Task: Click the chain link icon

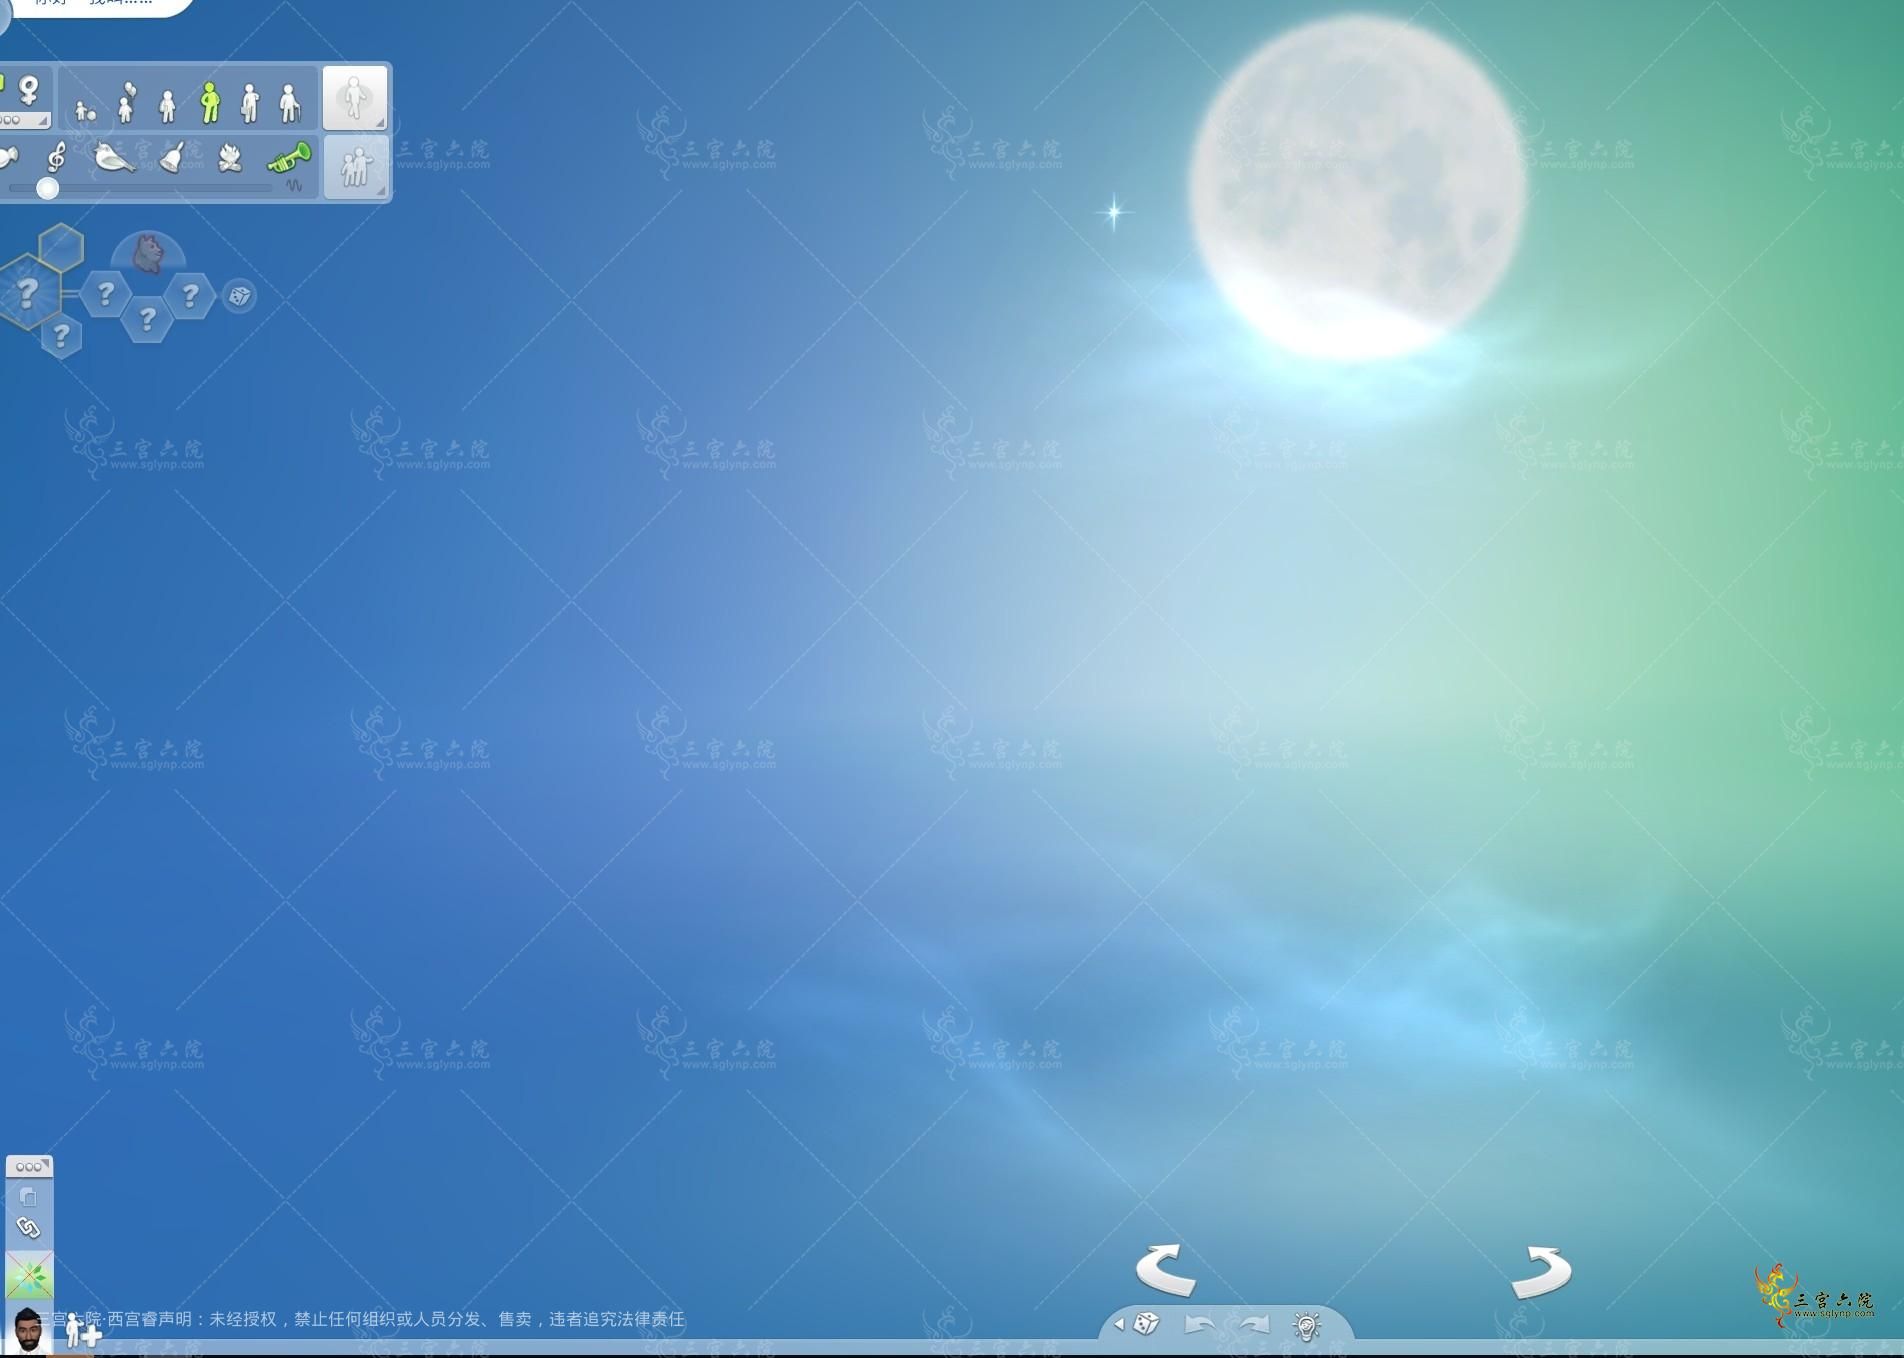Action: pos(29,1227)
